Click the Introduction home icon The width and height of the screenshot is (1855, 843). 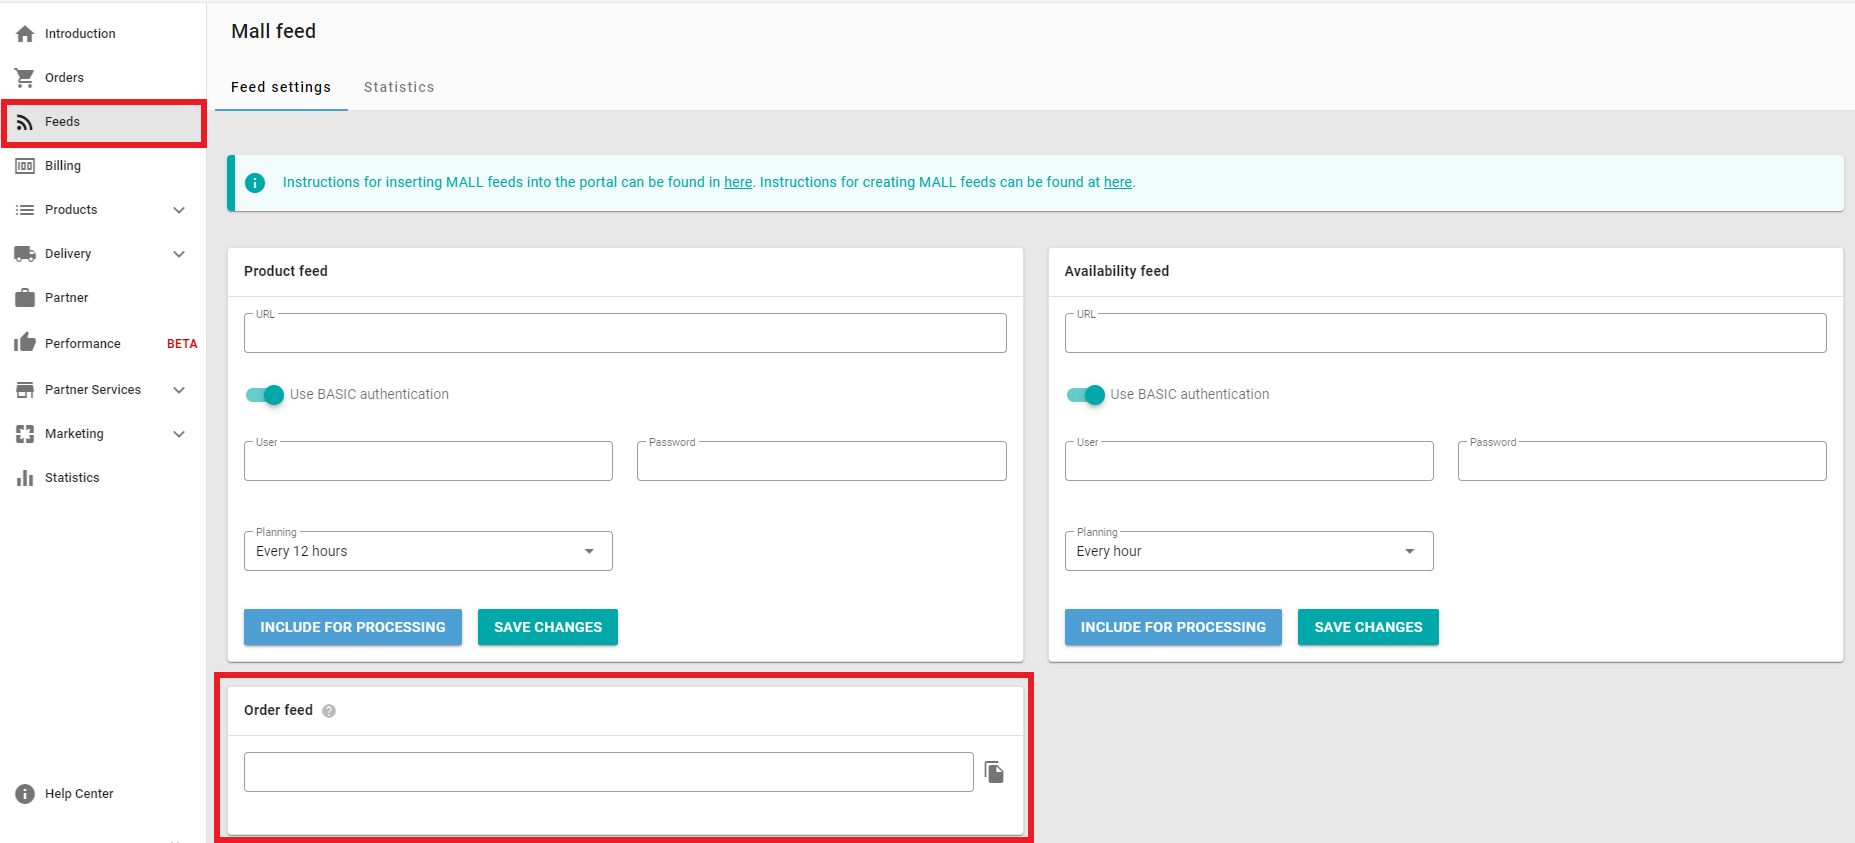25,34
